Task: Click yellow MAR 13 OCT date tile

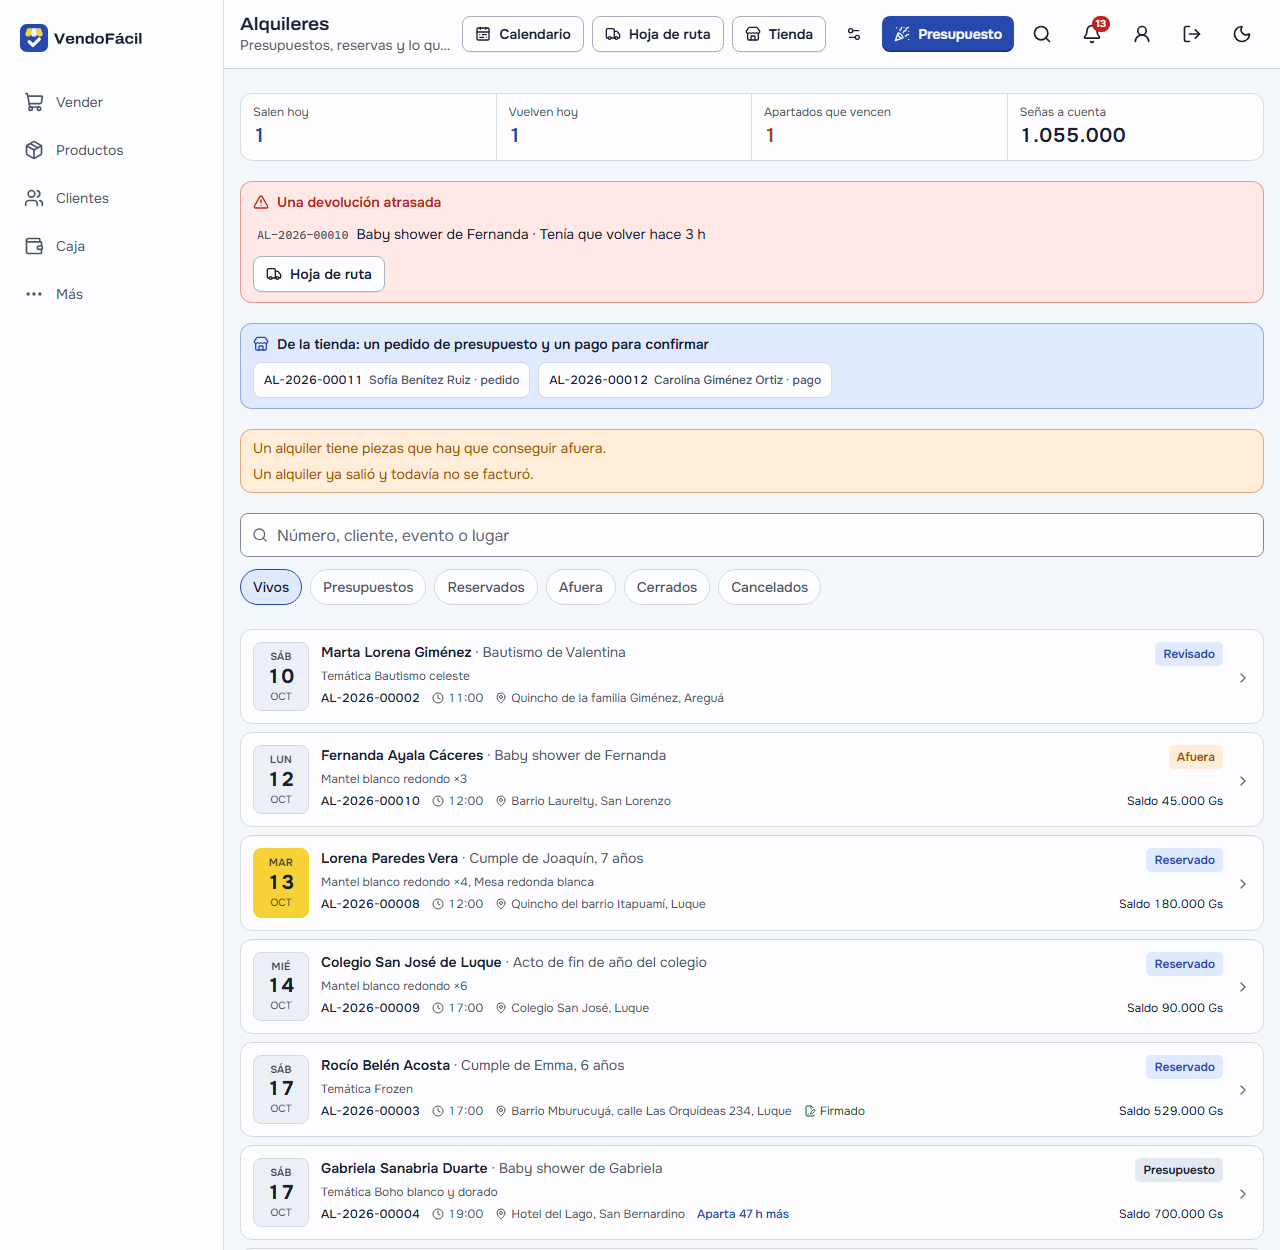Action: 281,883
